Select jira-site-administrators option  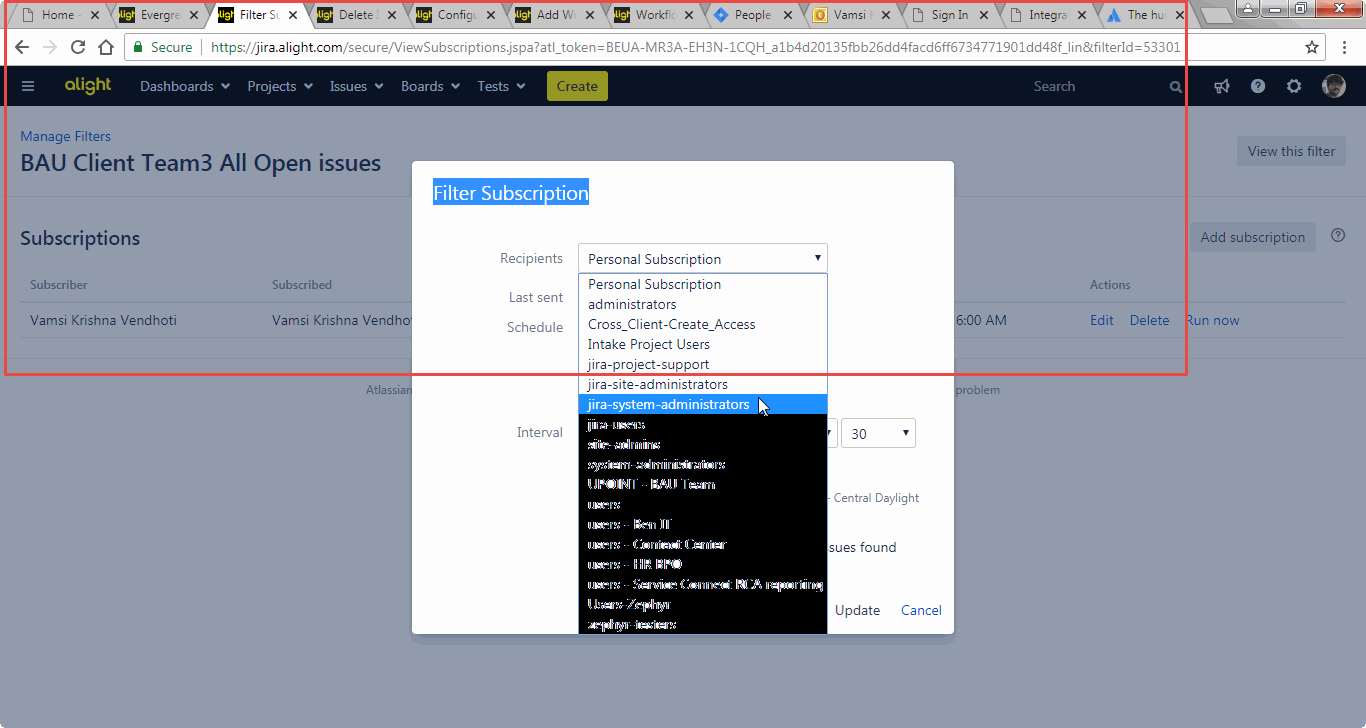pos(703,384)
